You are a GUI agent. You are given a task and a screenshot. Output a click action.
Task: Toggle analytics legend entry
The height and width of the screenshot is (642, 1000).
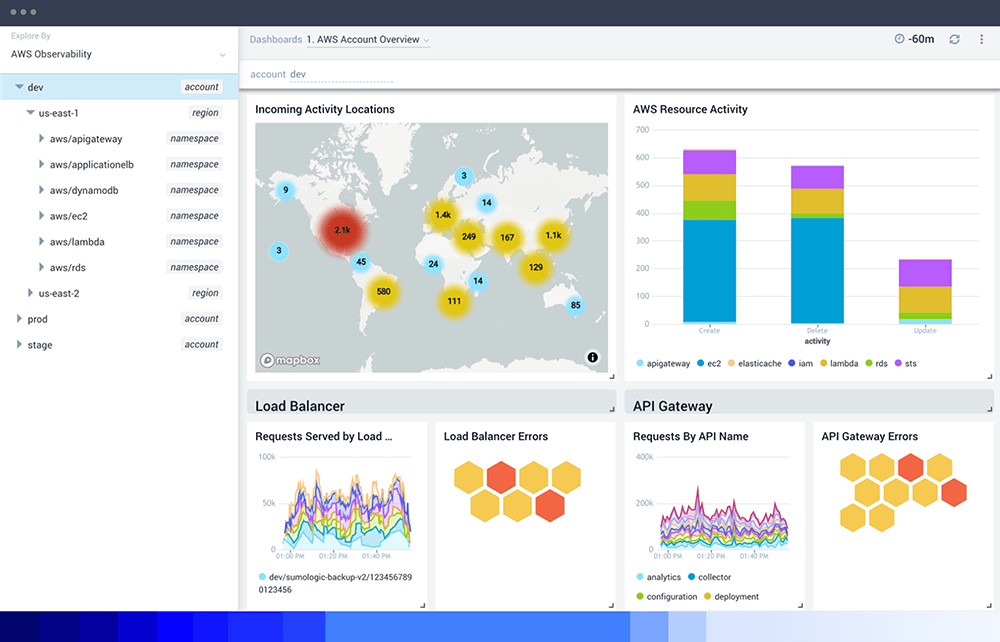[x=659, y=577]
